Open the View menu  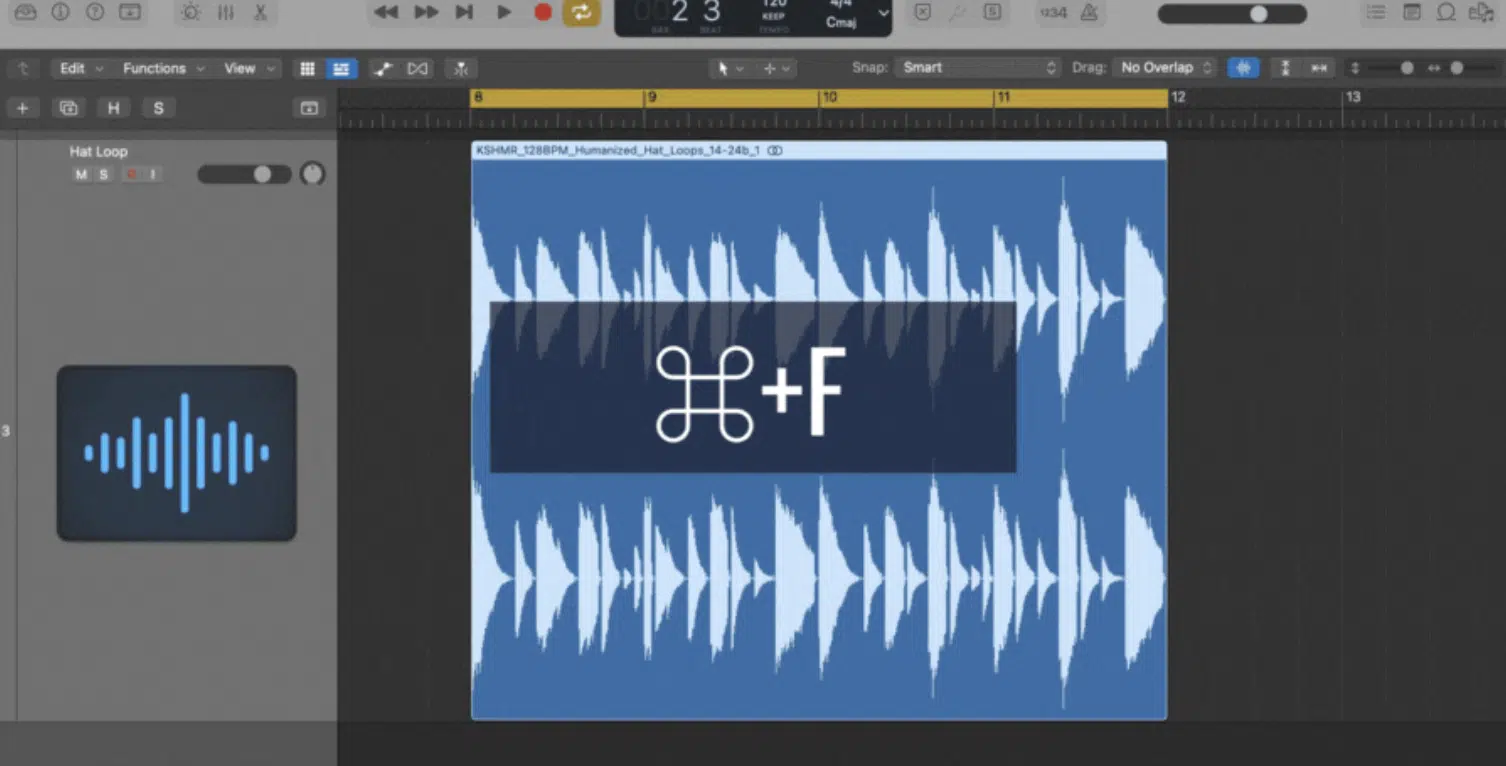click(248, 68)
